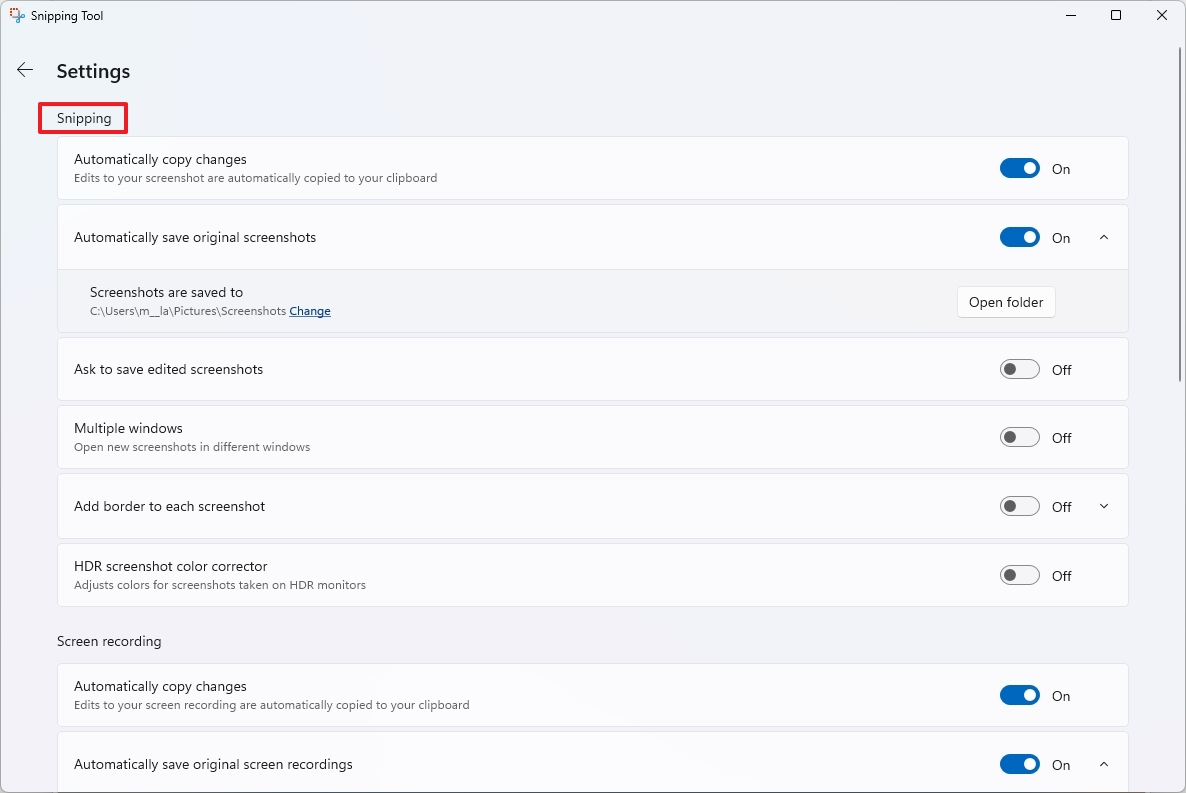
Task: Turn off Automatically save original screenshots
Action: (1019, 237)
